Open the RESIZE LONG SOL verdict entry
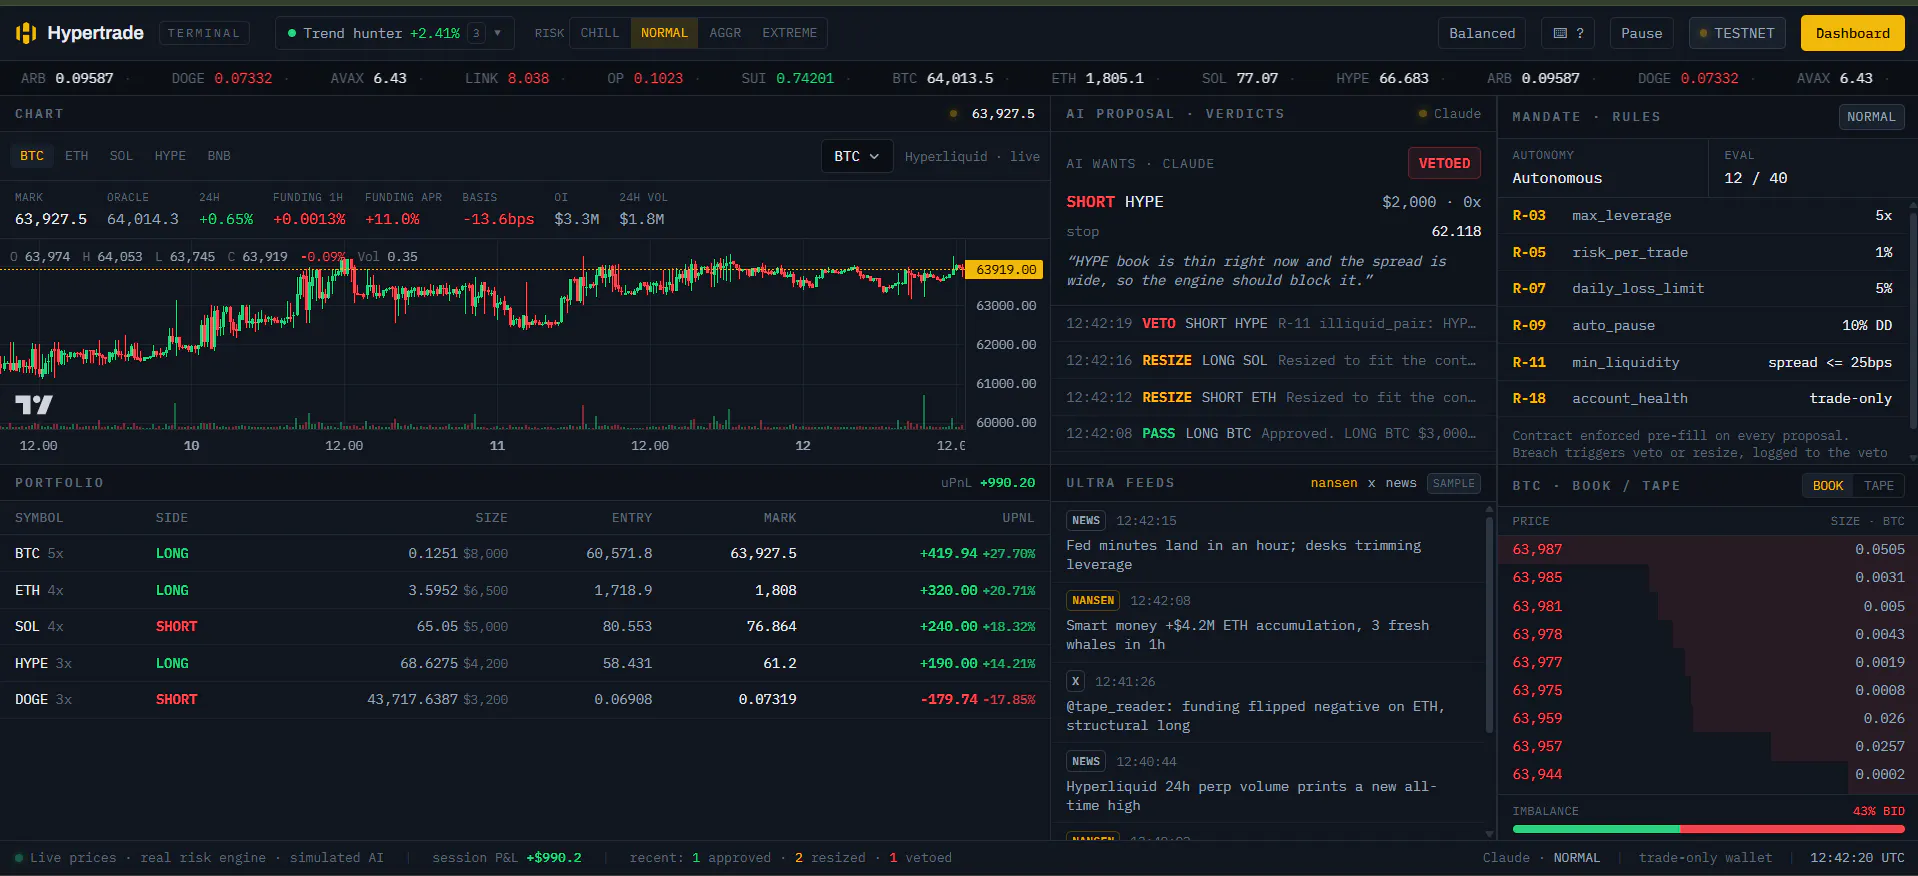 pos(1272,361)
